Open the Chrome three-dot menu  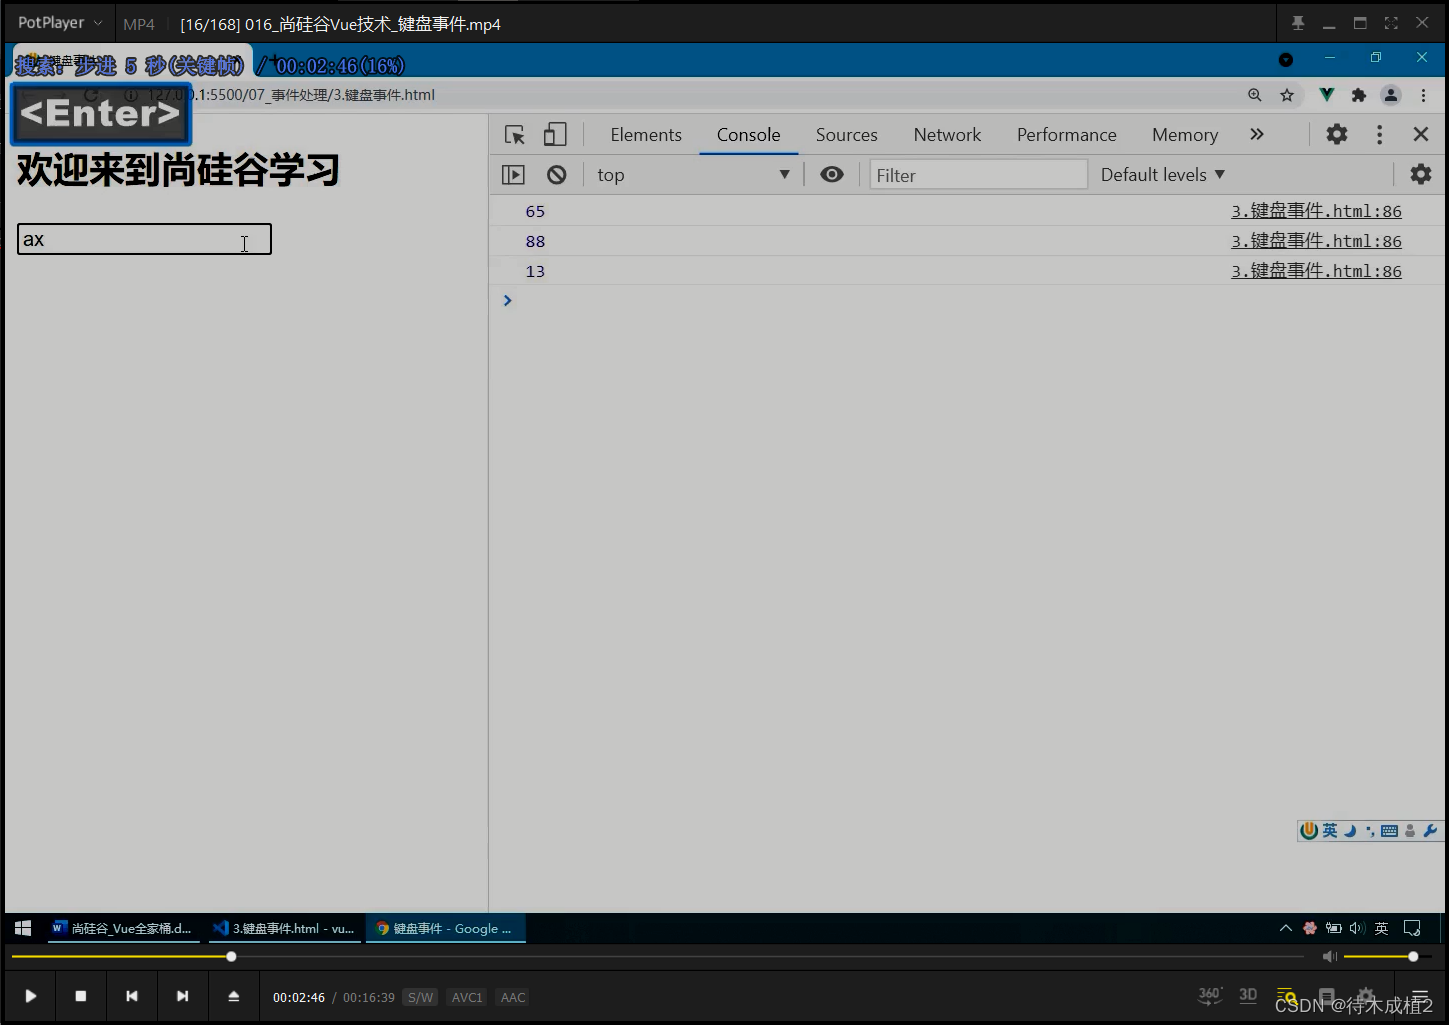pos(1423,95)
